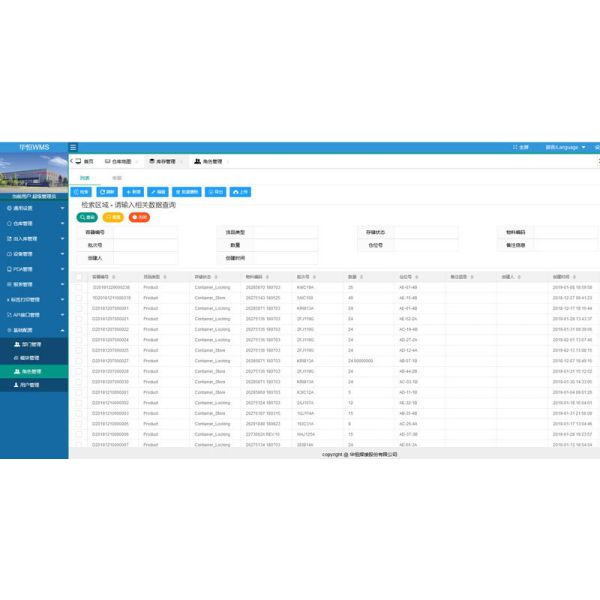The image size is (600, 600).
Task: Click the WMS logo title
Action: tap(34, 147)
